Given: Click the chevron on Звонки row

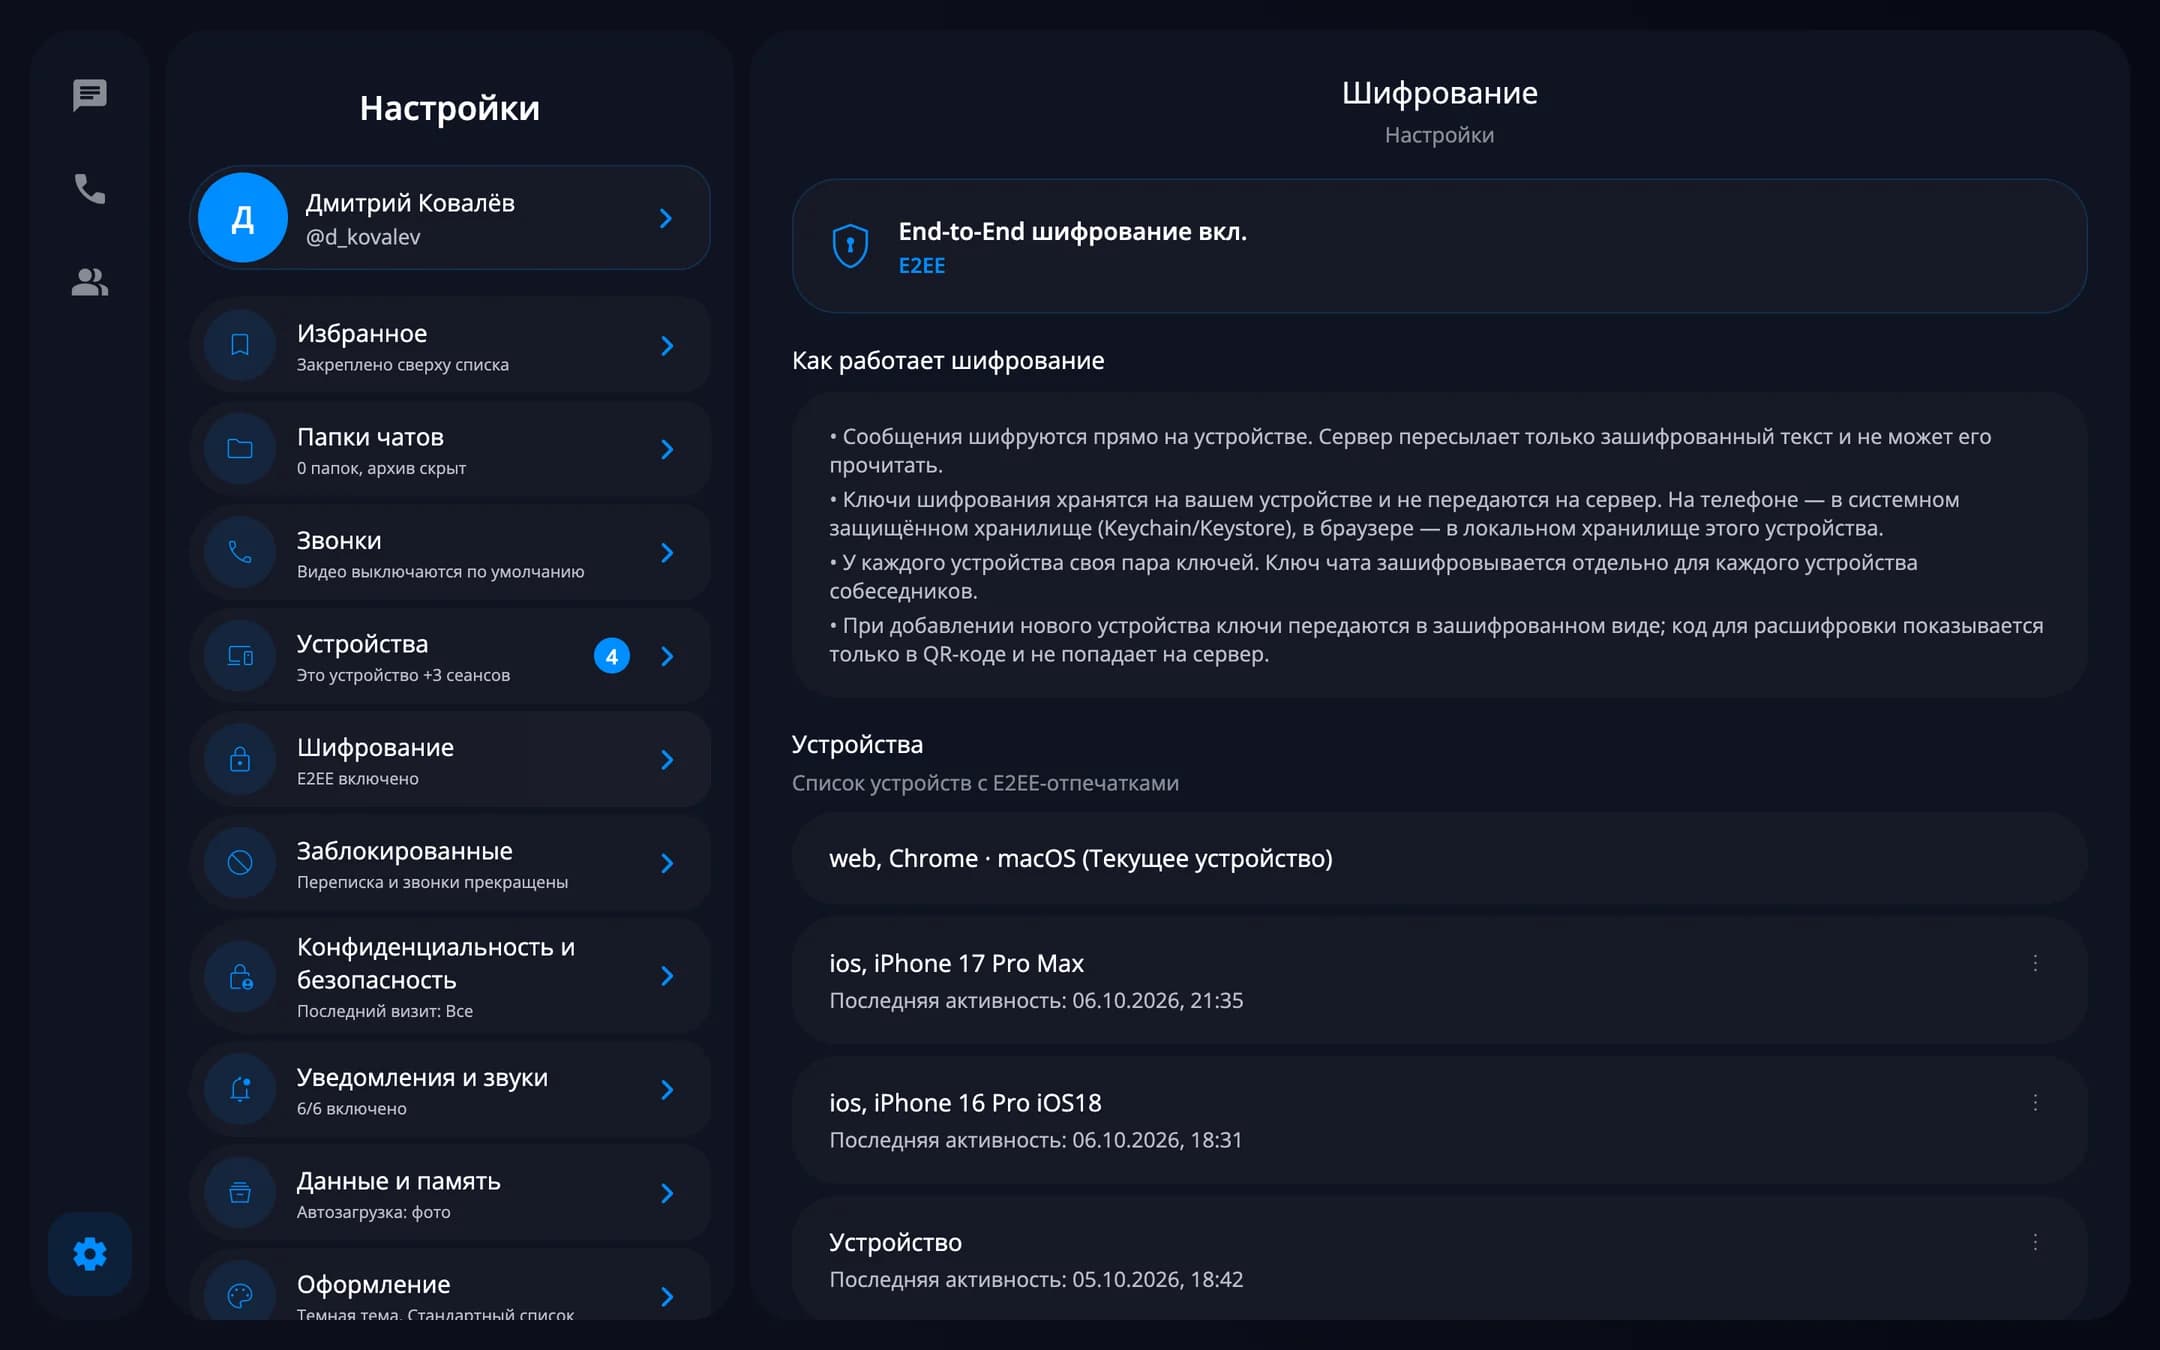Looking at the screenshot, I should [x=667, y=553].
